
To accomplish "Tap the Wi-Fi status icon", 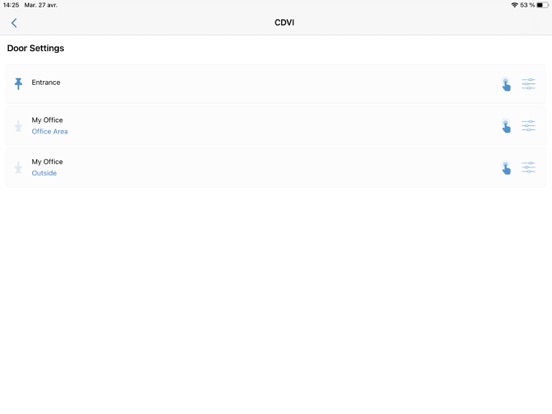I will click(514, 5).
